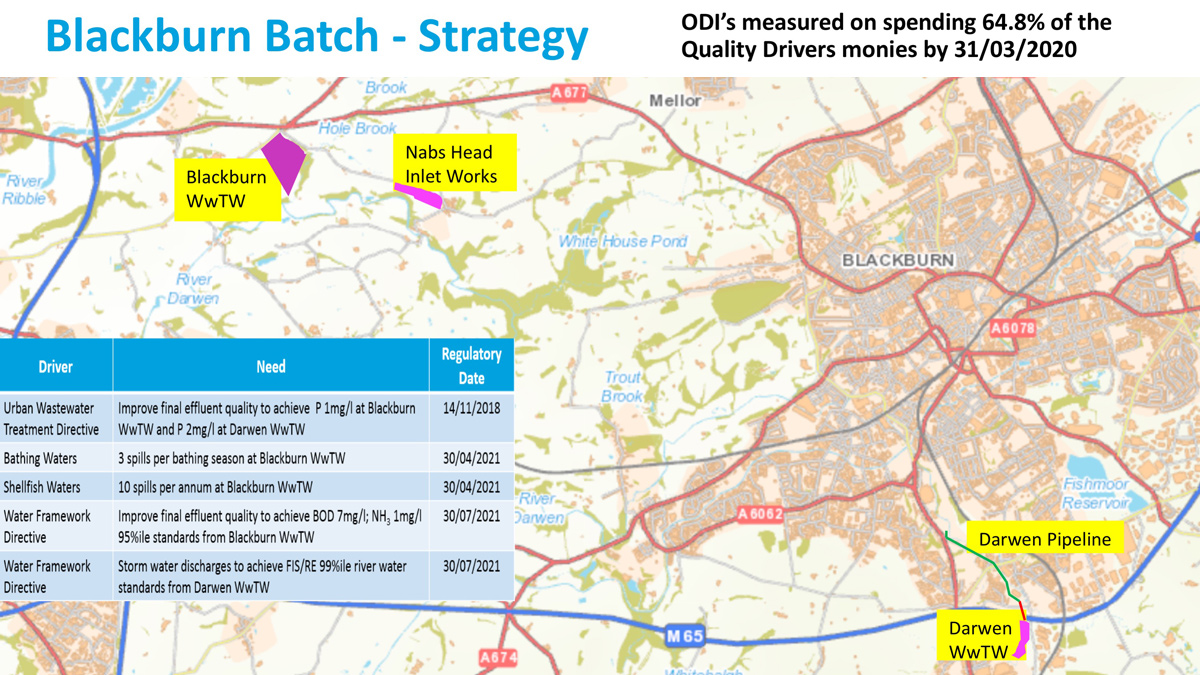Click the A6078 road shield
This screenshot has height=675, width=1200.
pos(1014,327)
